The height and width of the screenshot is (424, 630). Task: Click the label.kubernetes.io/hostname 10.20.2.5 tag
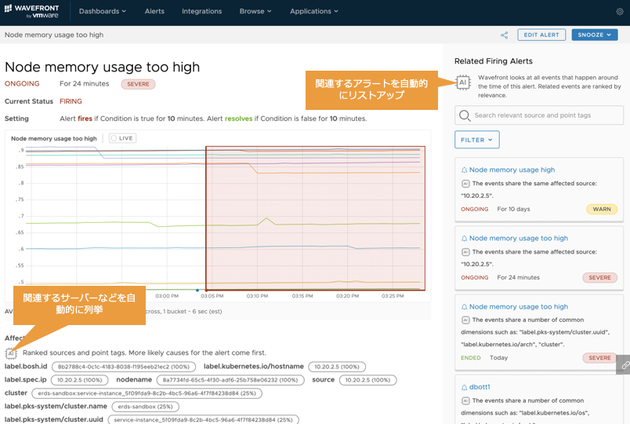coord(337,367)
